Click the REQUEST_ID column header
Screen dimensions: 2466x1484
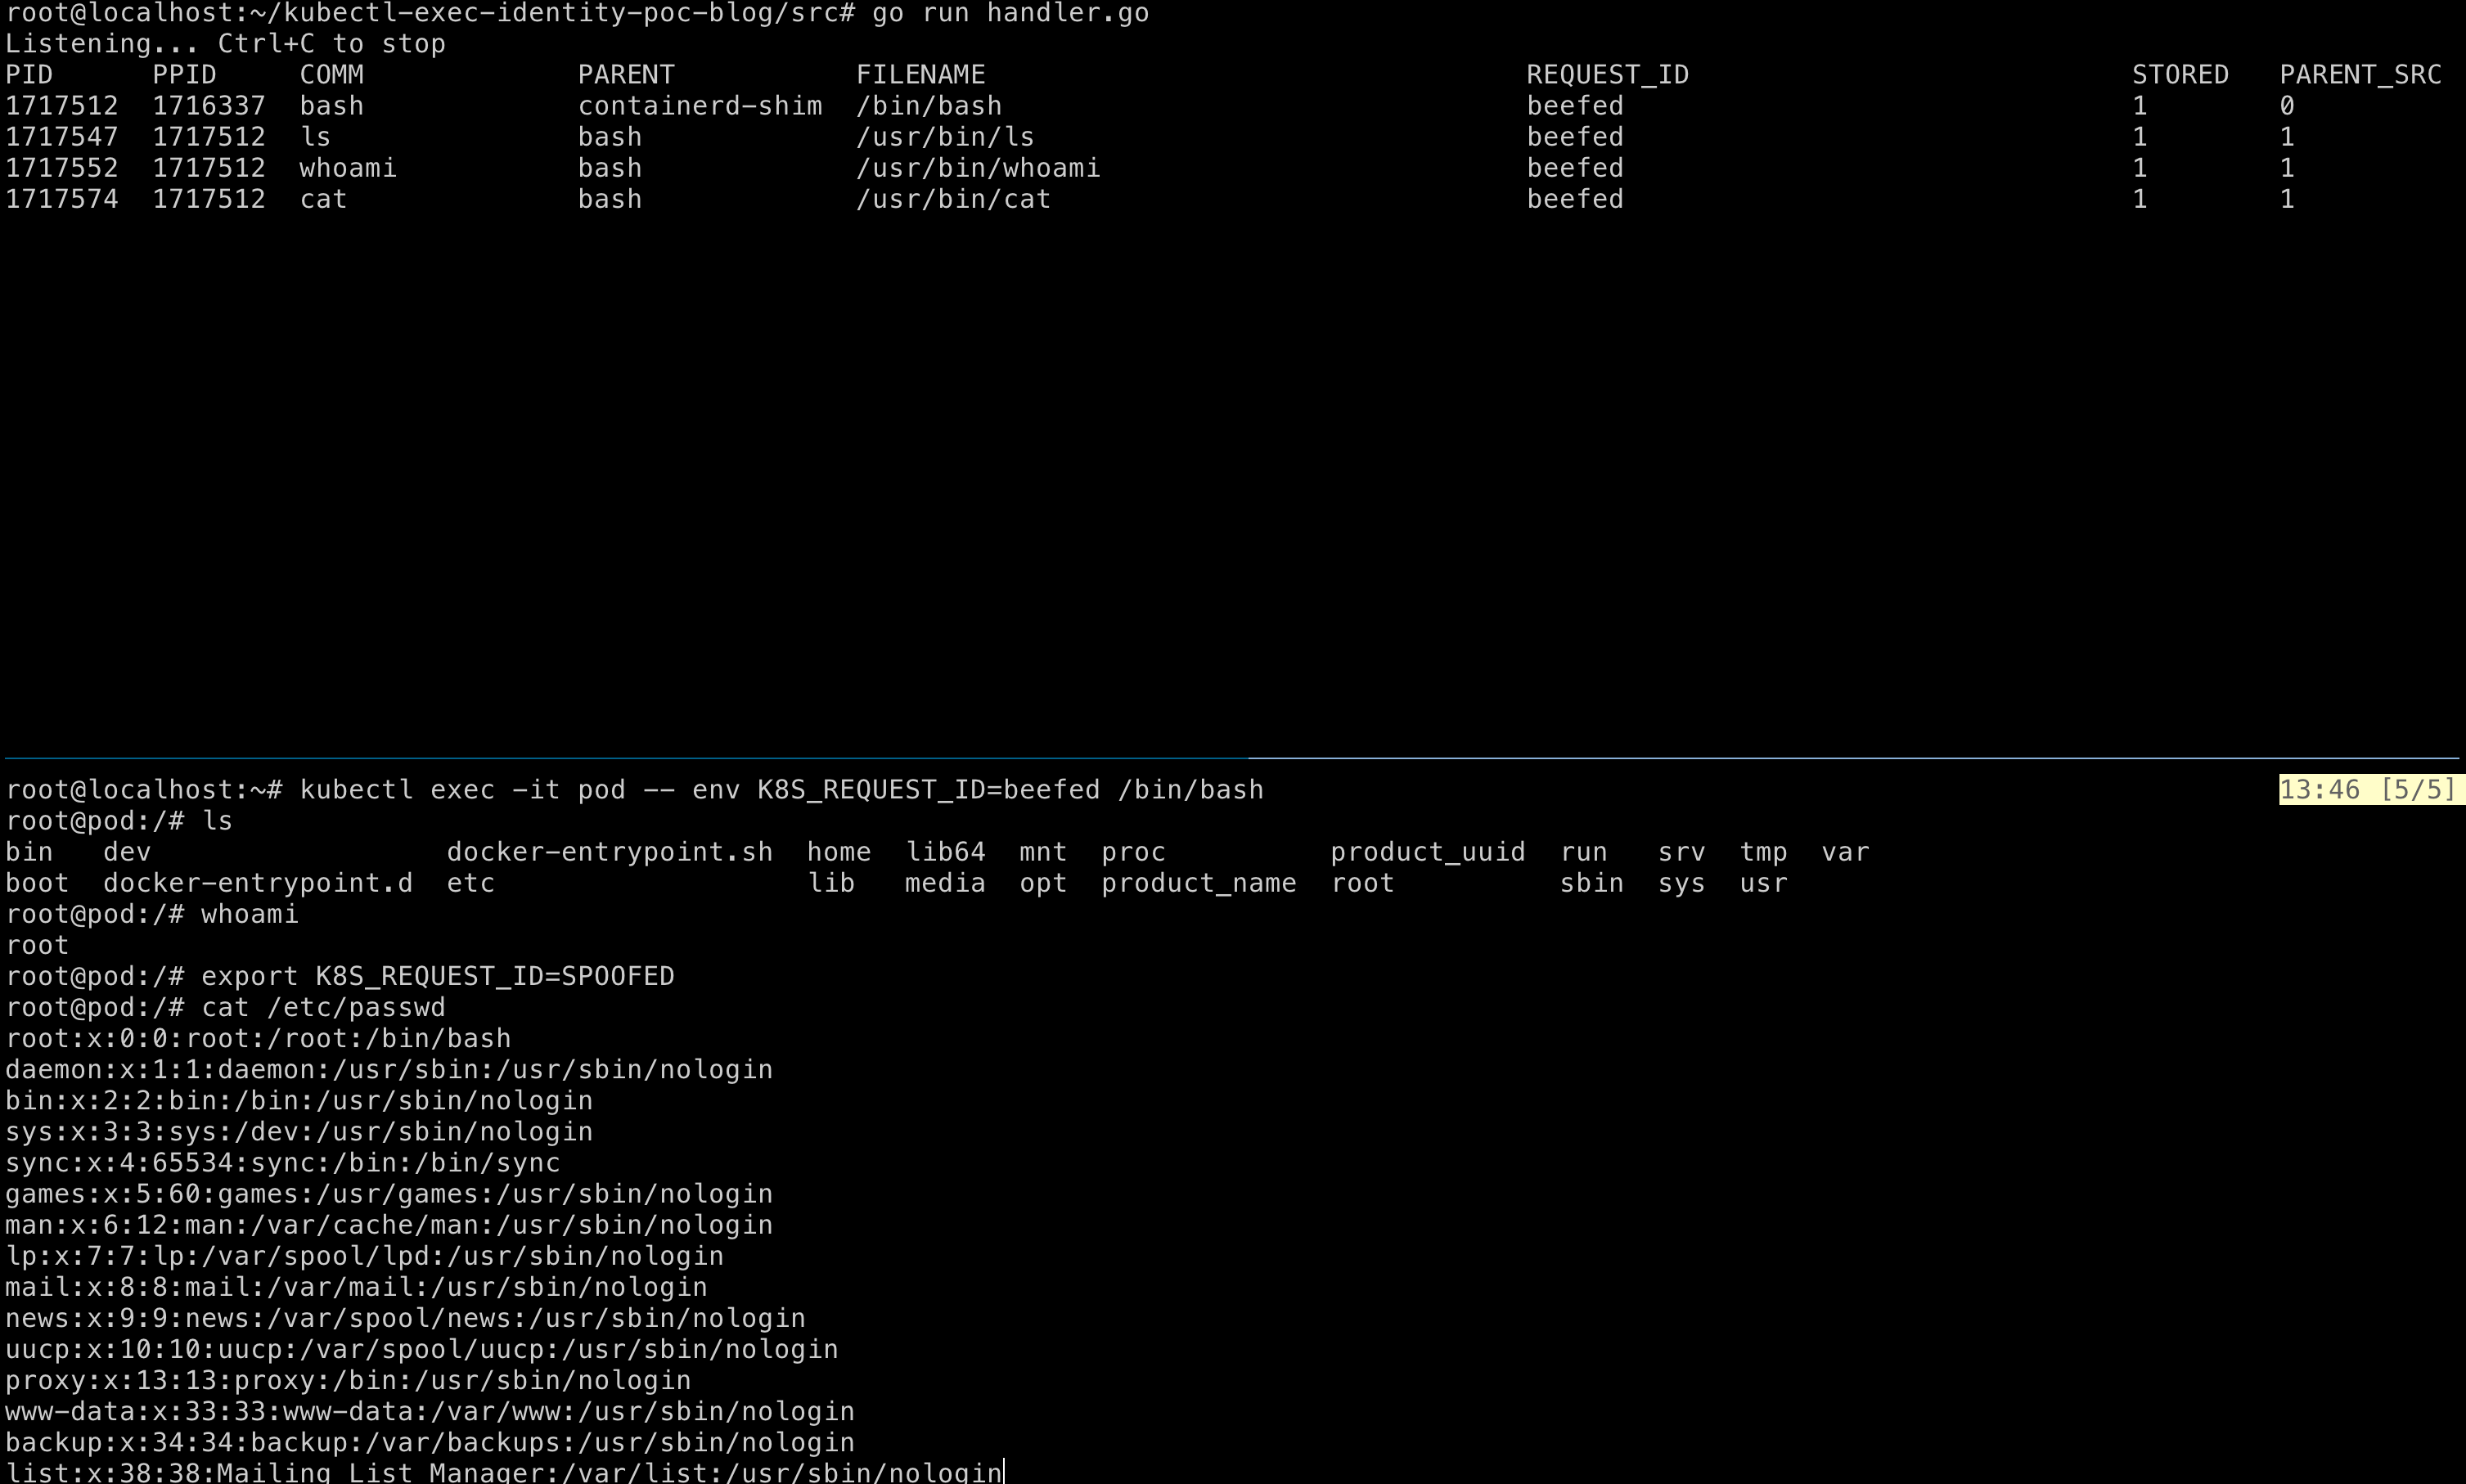(1606, 74)
